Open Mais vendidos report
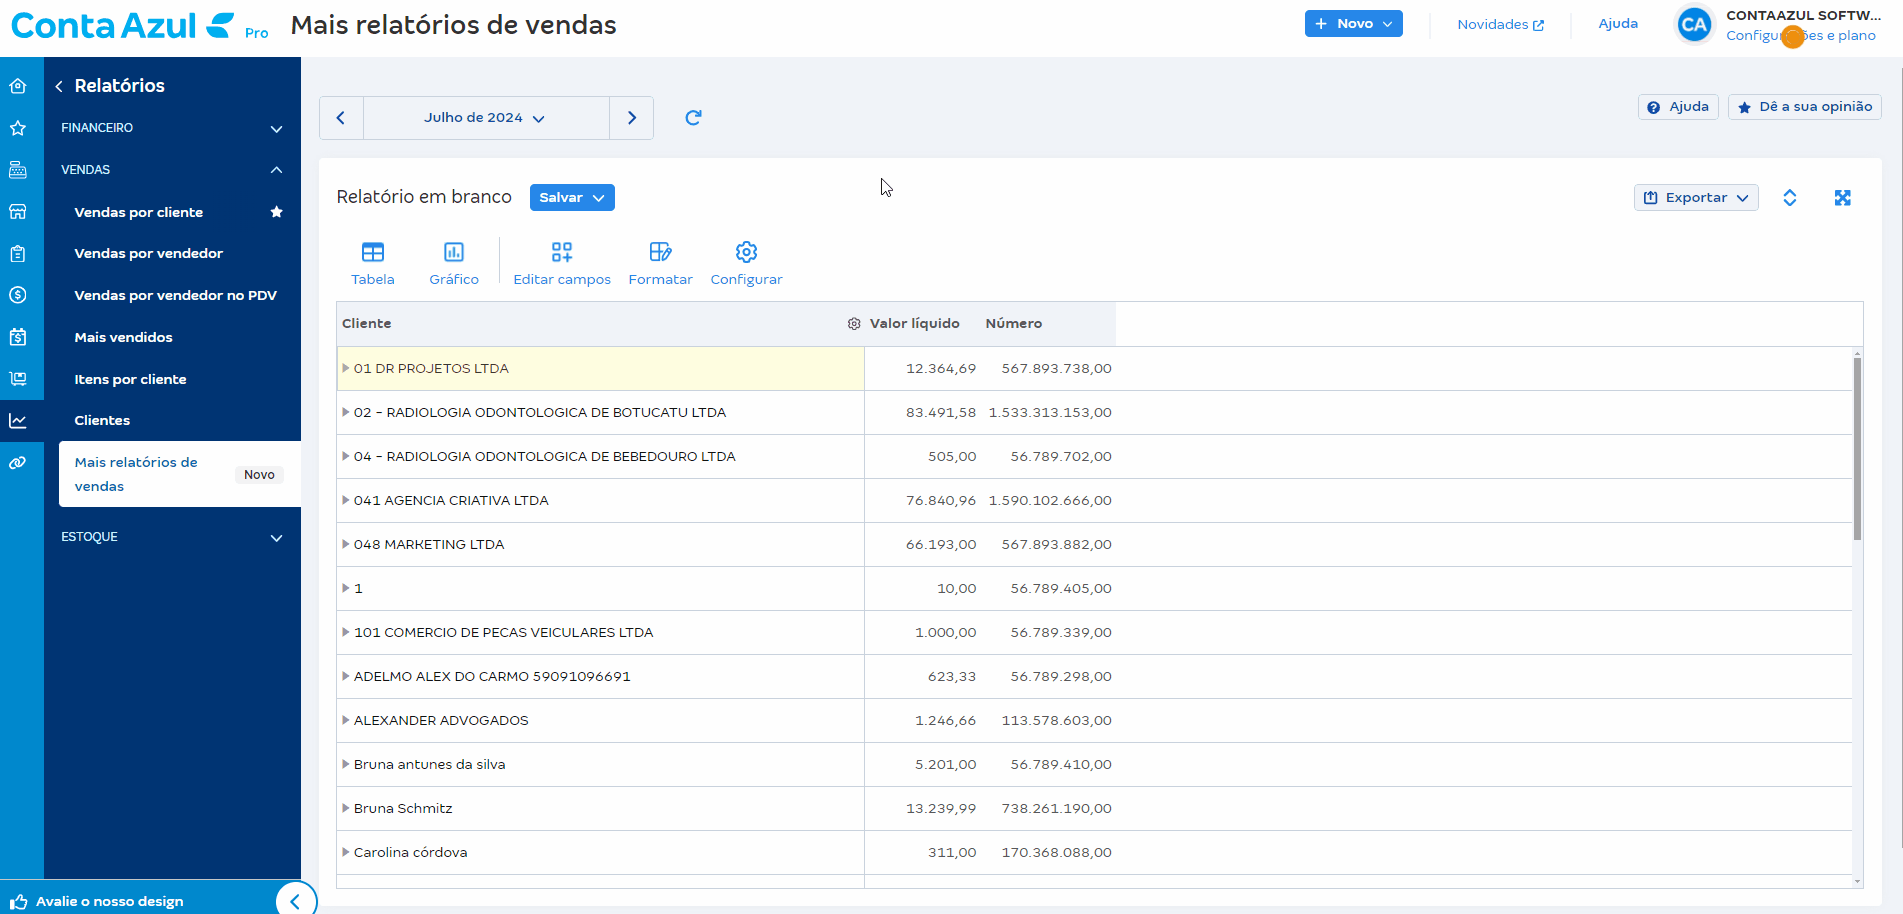 tap(124, 338)
